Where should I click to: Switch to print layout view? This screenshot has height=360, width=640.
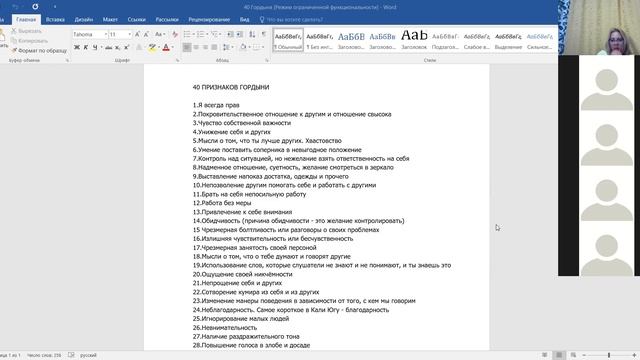559,355
